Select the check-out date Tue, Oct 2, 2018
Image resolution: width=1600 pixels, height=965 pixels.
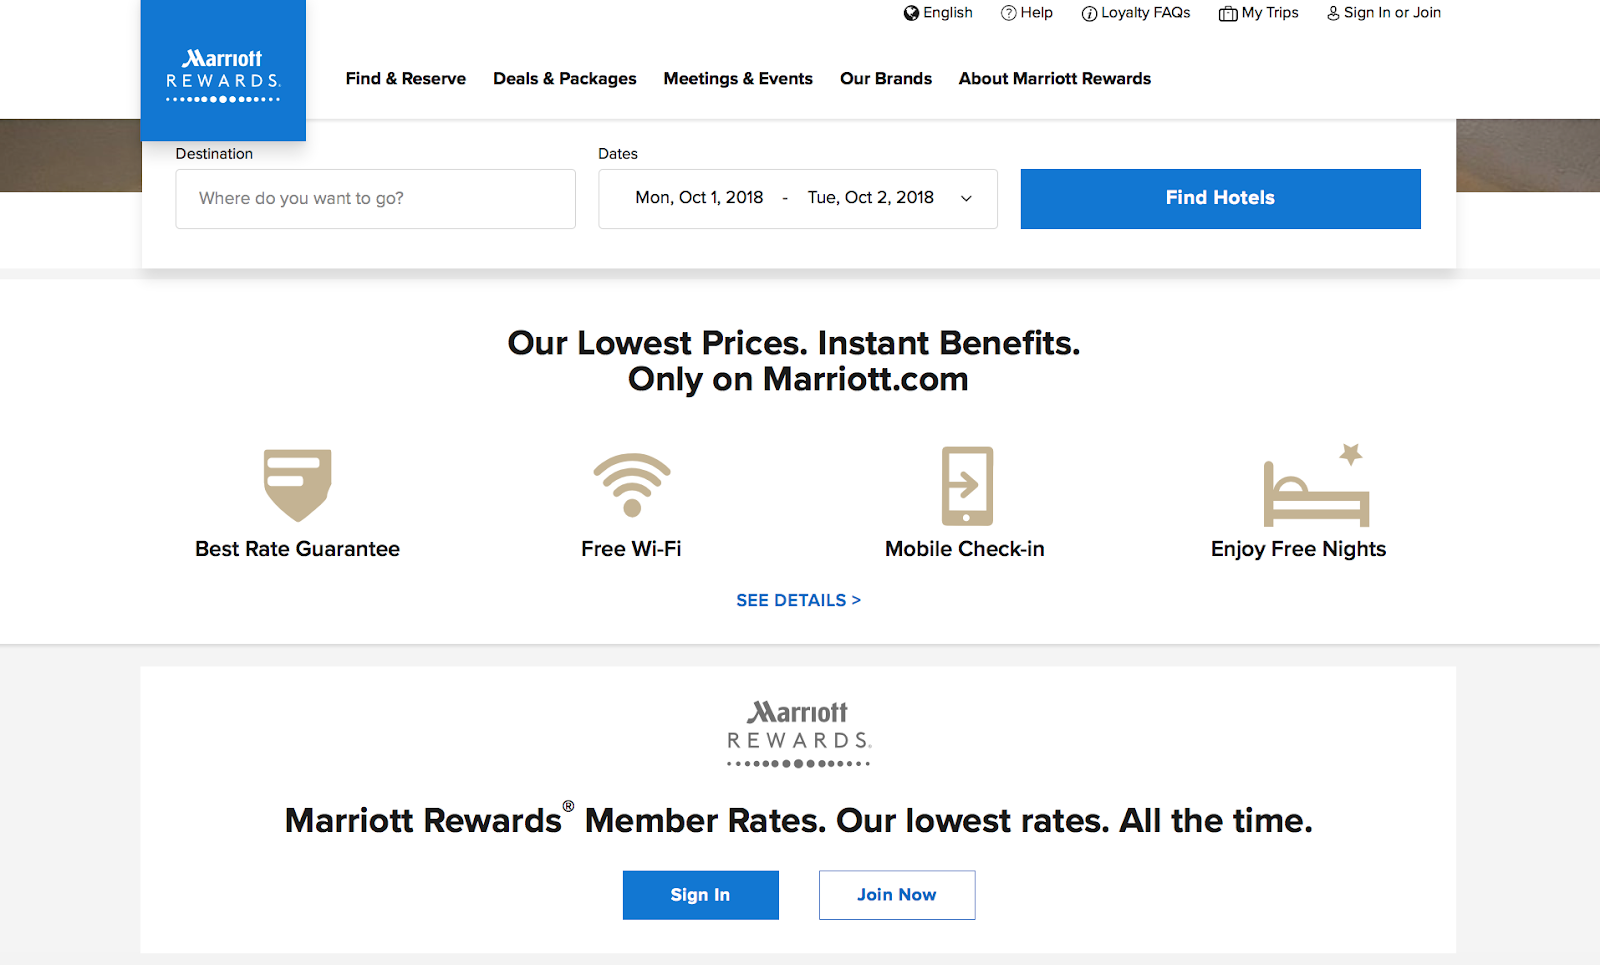click(871, 198)
